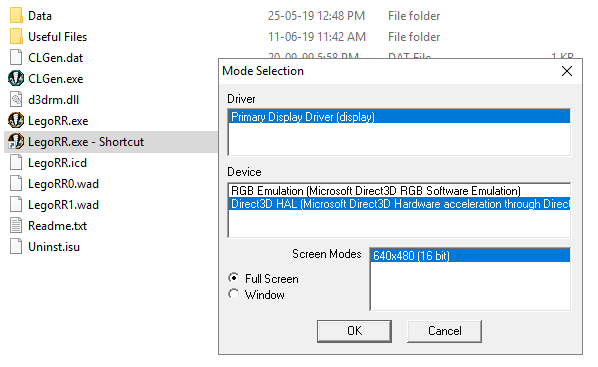Click the Uninst.isu file icon
This screenshot has height=367, width=598.
[x=16, y=246]
